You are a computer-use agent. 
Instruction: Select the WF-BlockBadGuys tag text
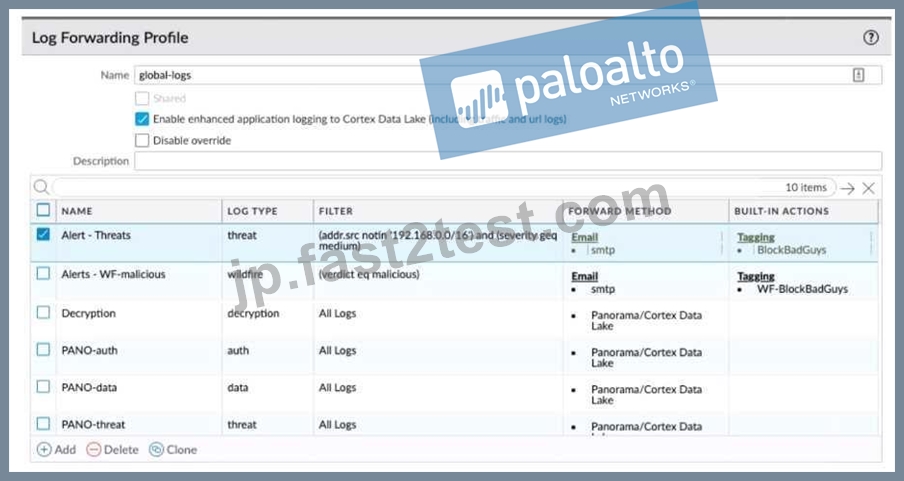tap(803, 289)
